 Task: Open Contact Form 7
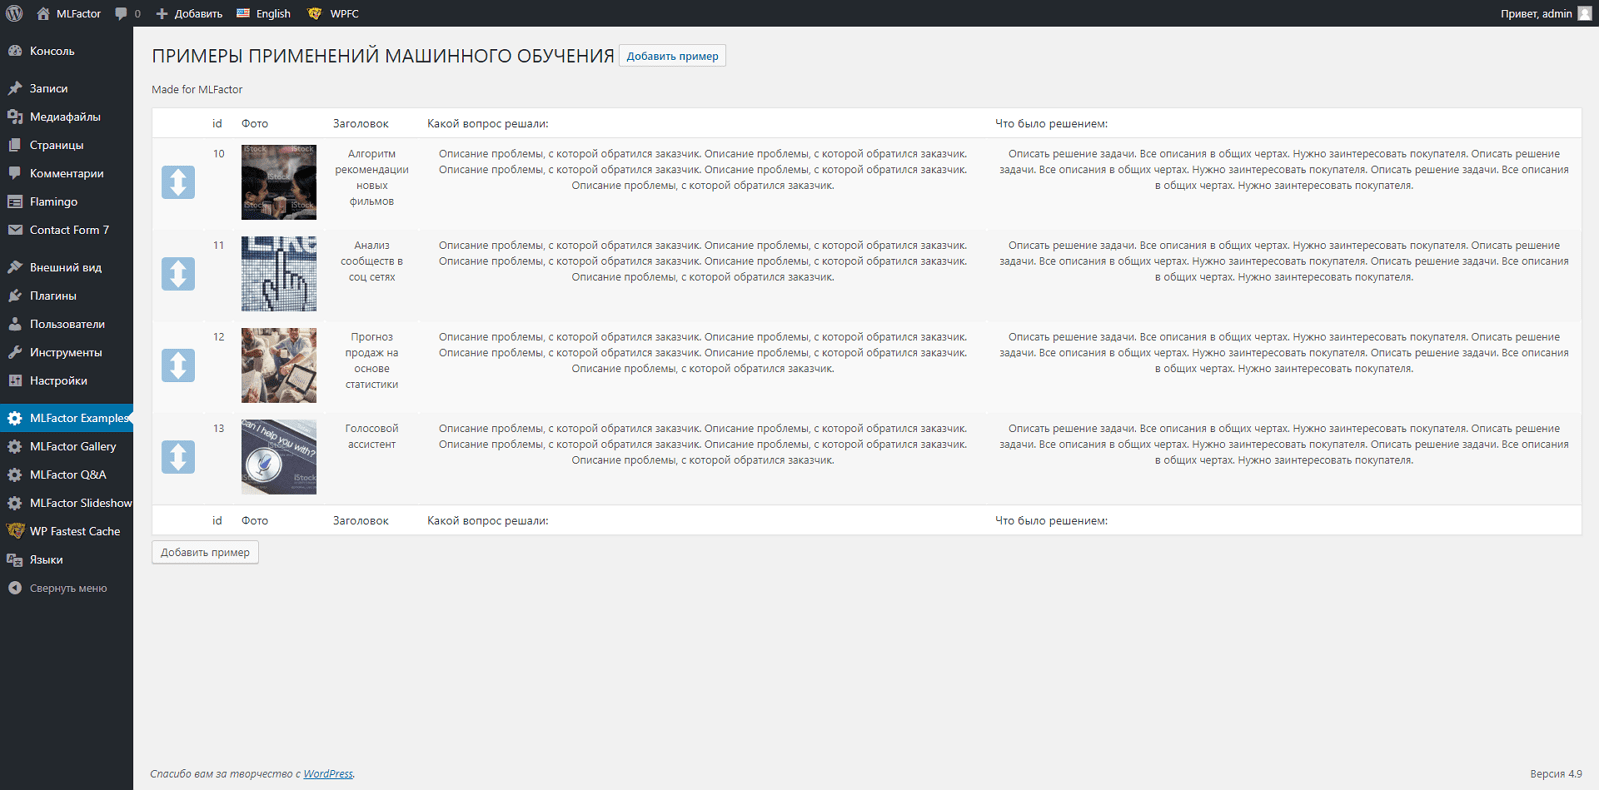coord(66,230)
